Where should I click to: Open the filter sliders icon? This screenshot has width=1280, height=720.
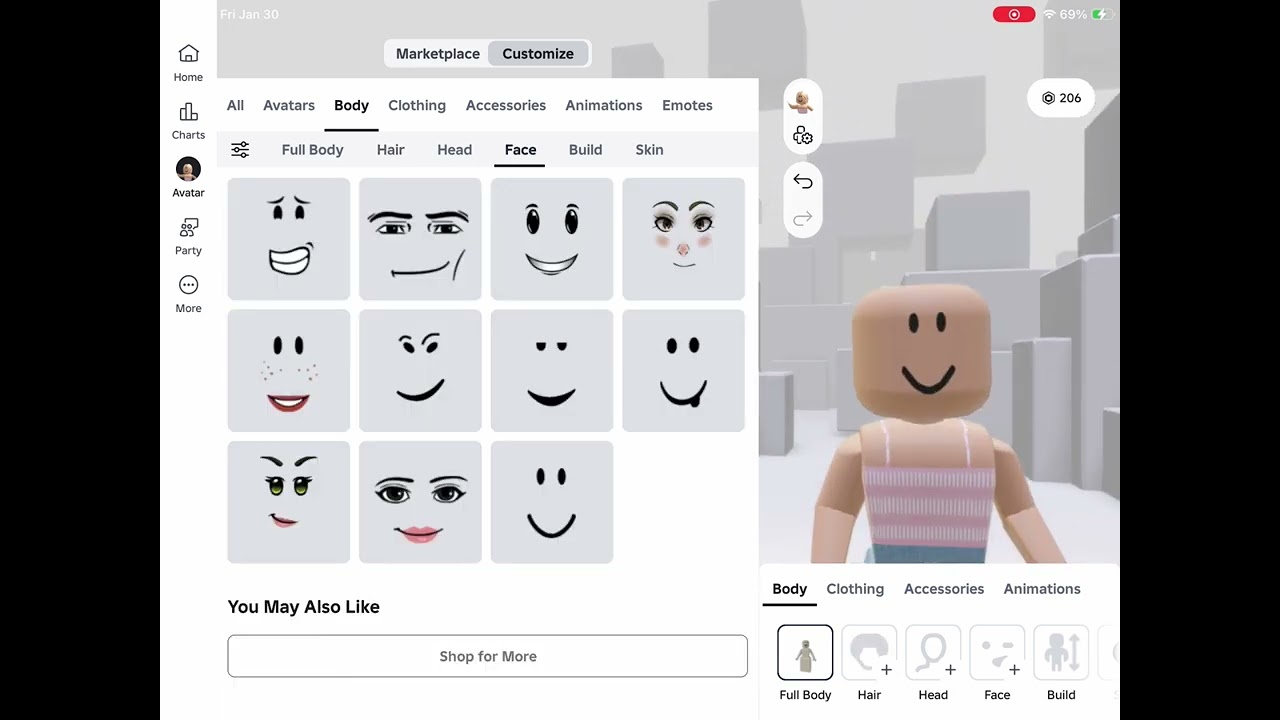pos(240,150)
